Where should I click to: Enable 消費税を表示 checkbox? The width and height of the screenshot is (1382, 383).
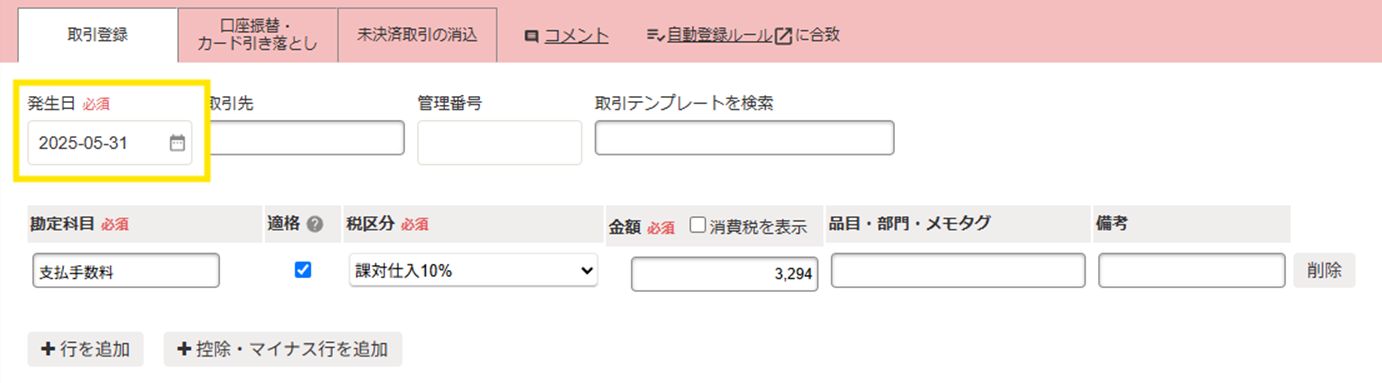[698, 225]
